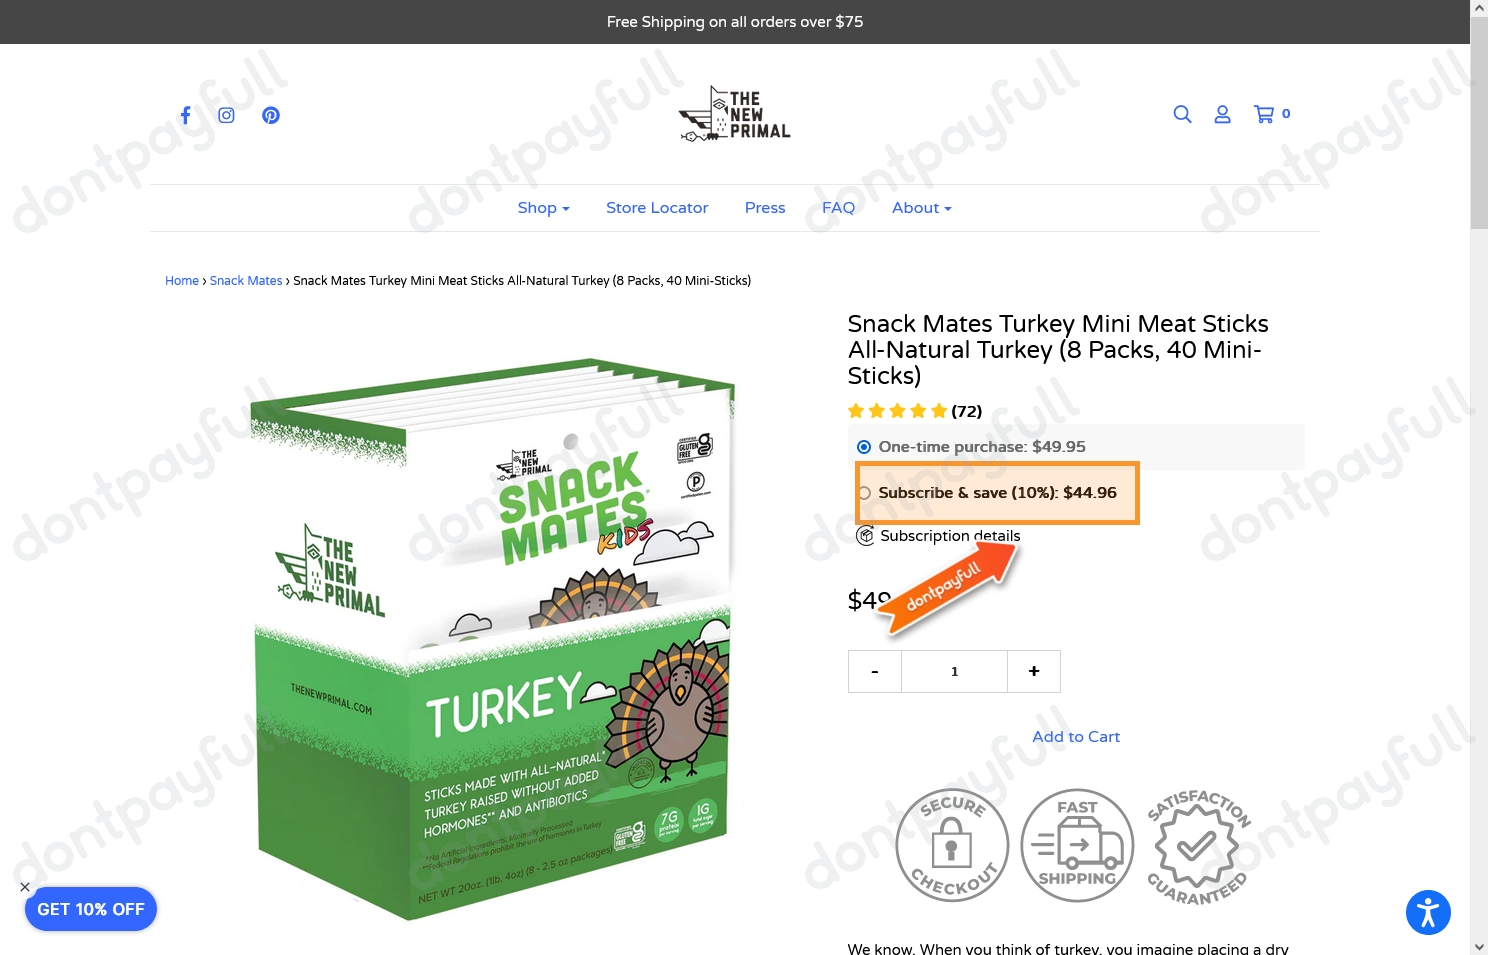Expand the About dropdown menu
1488x955 pixels.
coord(921,208)
